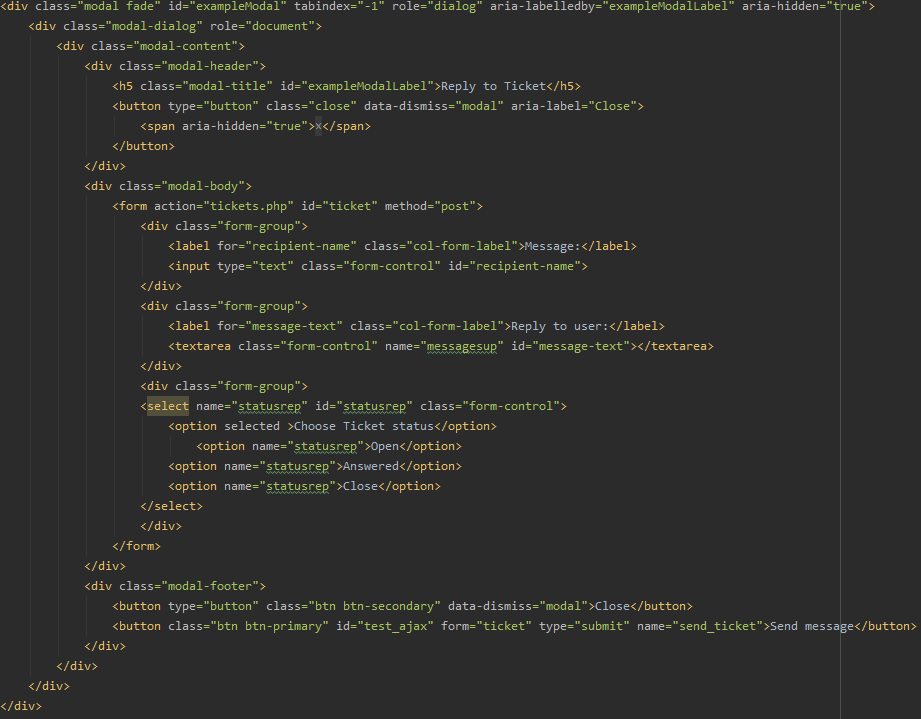Click the for="recipient-name" attribute

287,246
